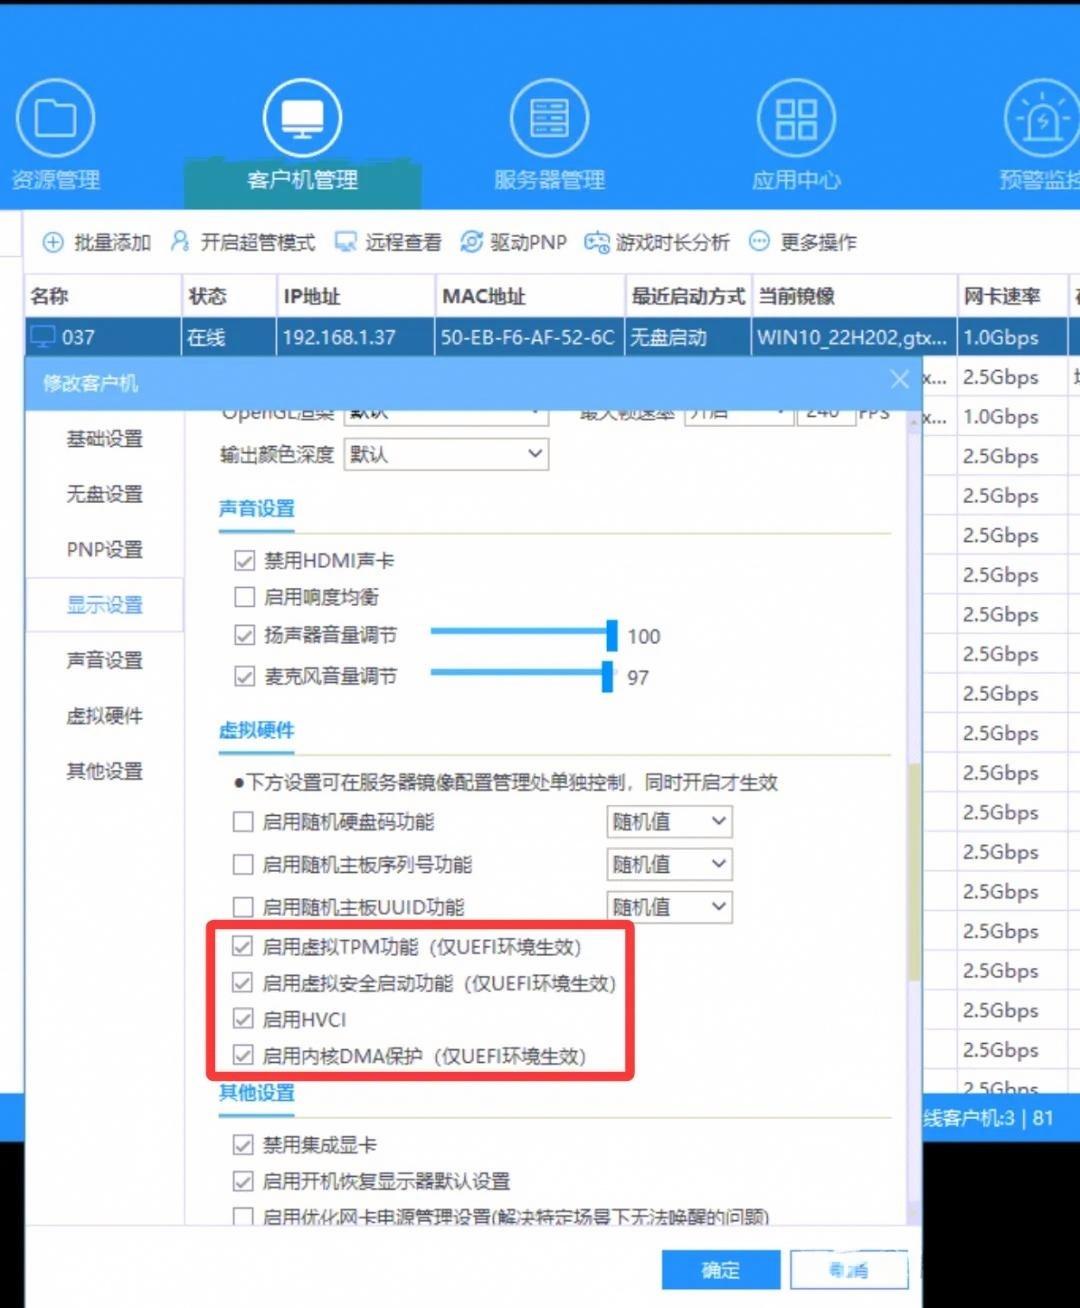Toggle 启用虚拟安全启动功能 checkbox
Viewport: 1080px width, 1308px height.
click(242, 982)
